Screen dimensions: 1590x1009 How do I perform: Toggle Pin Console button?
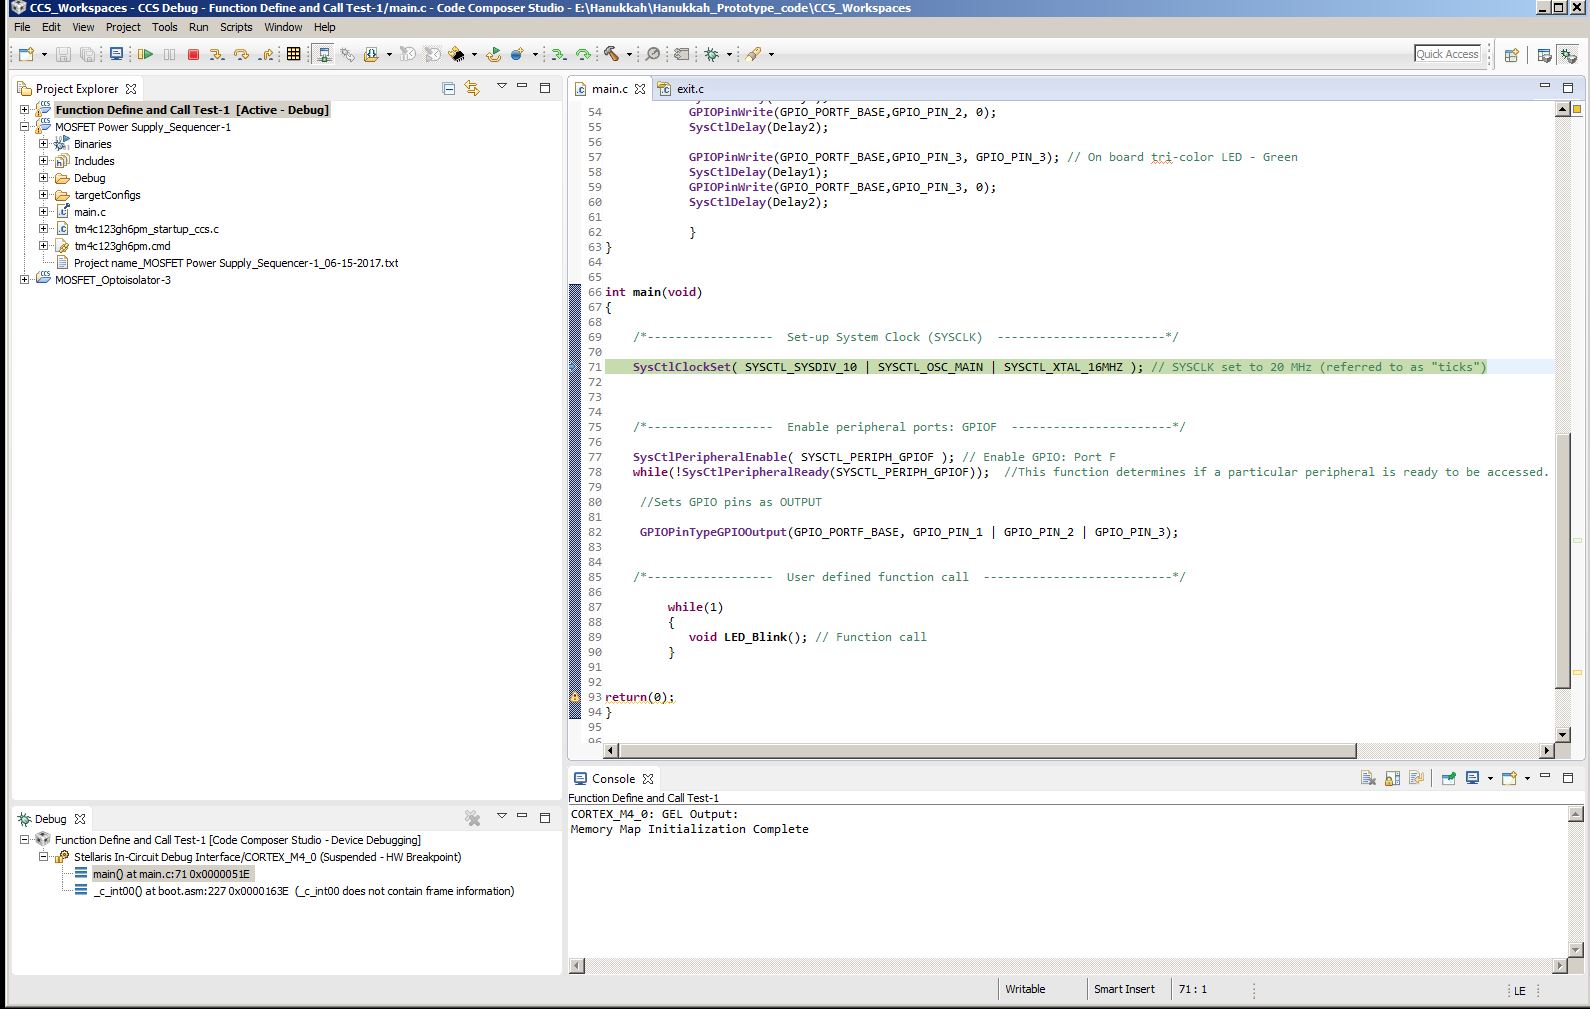(1448, 778)
